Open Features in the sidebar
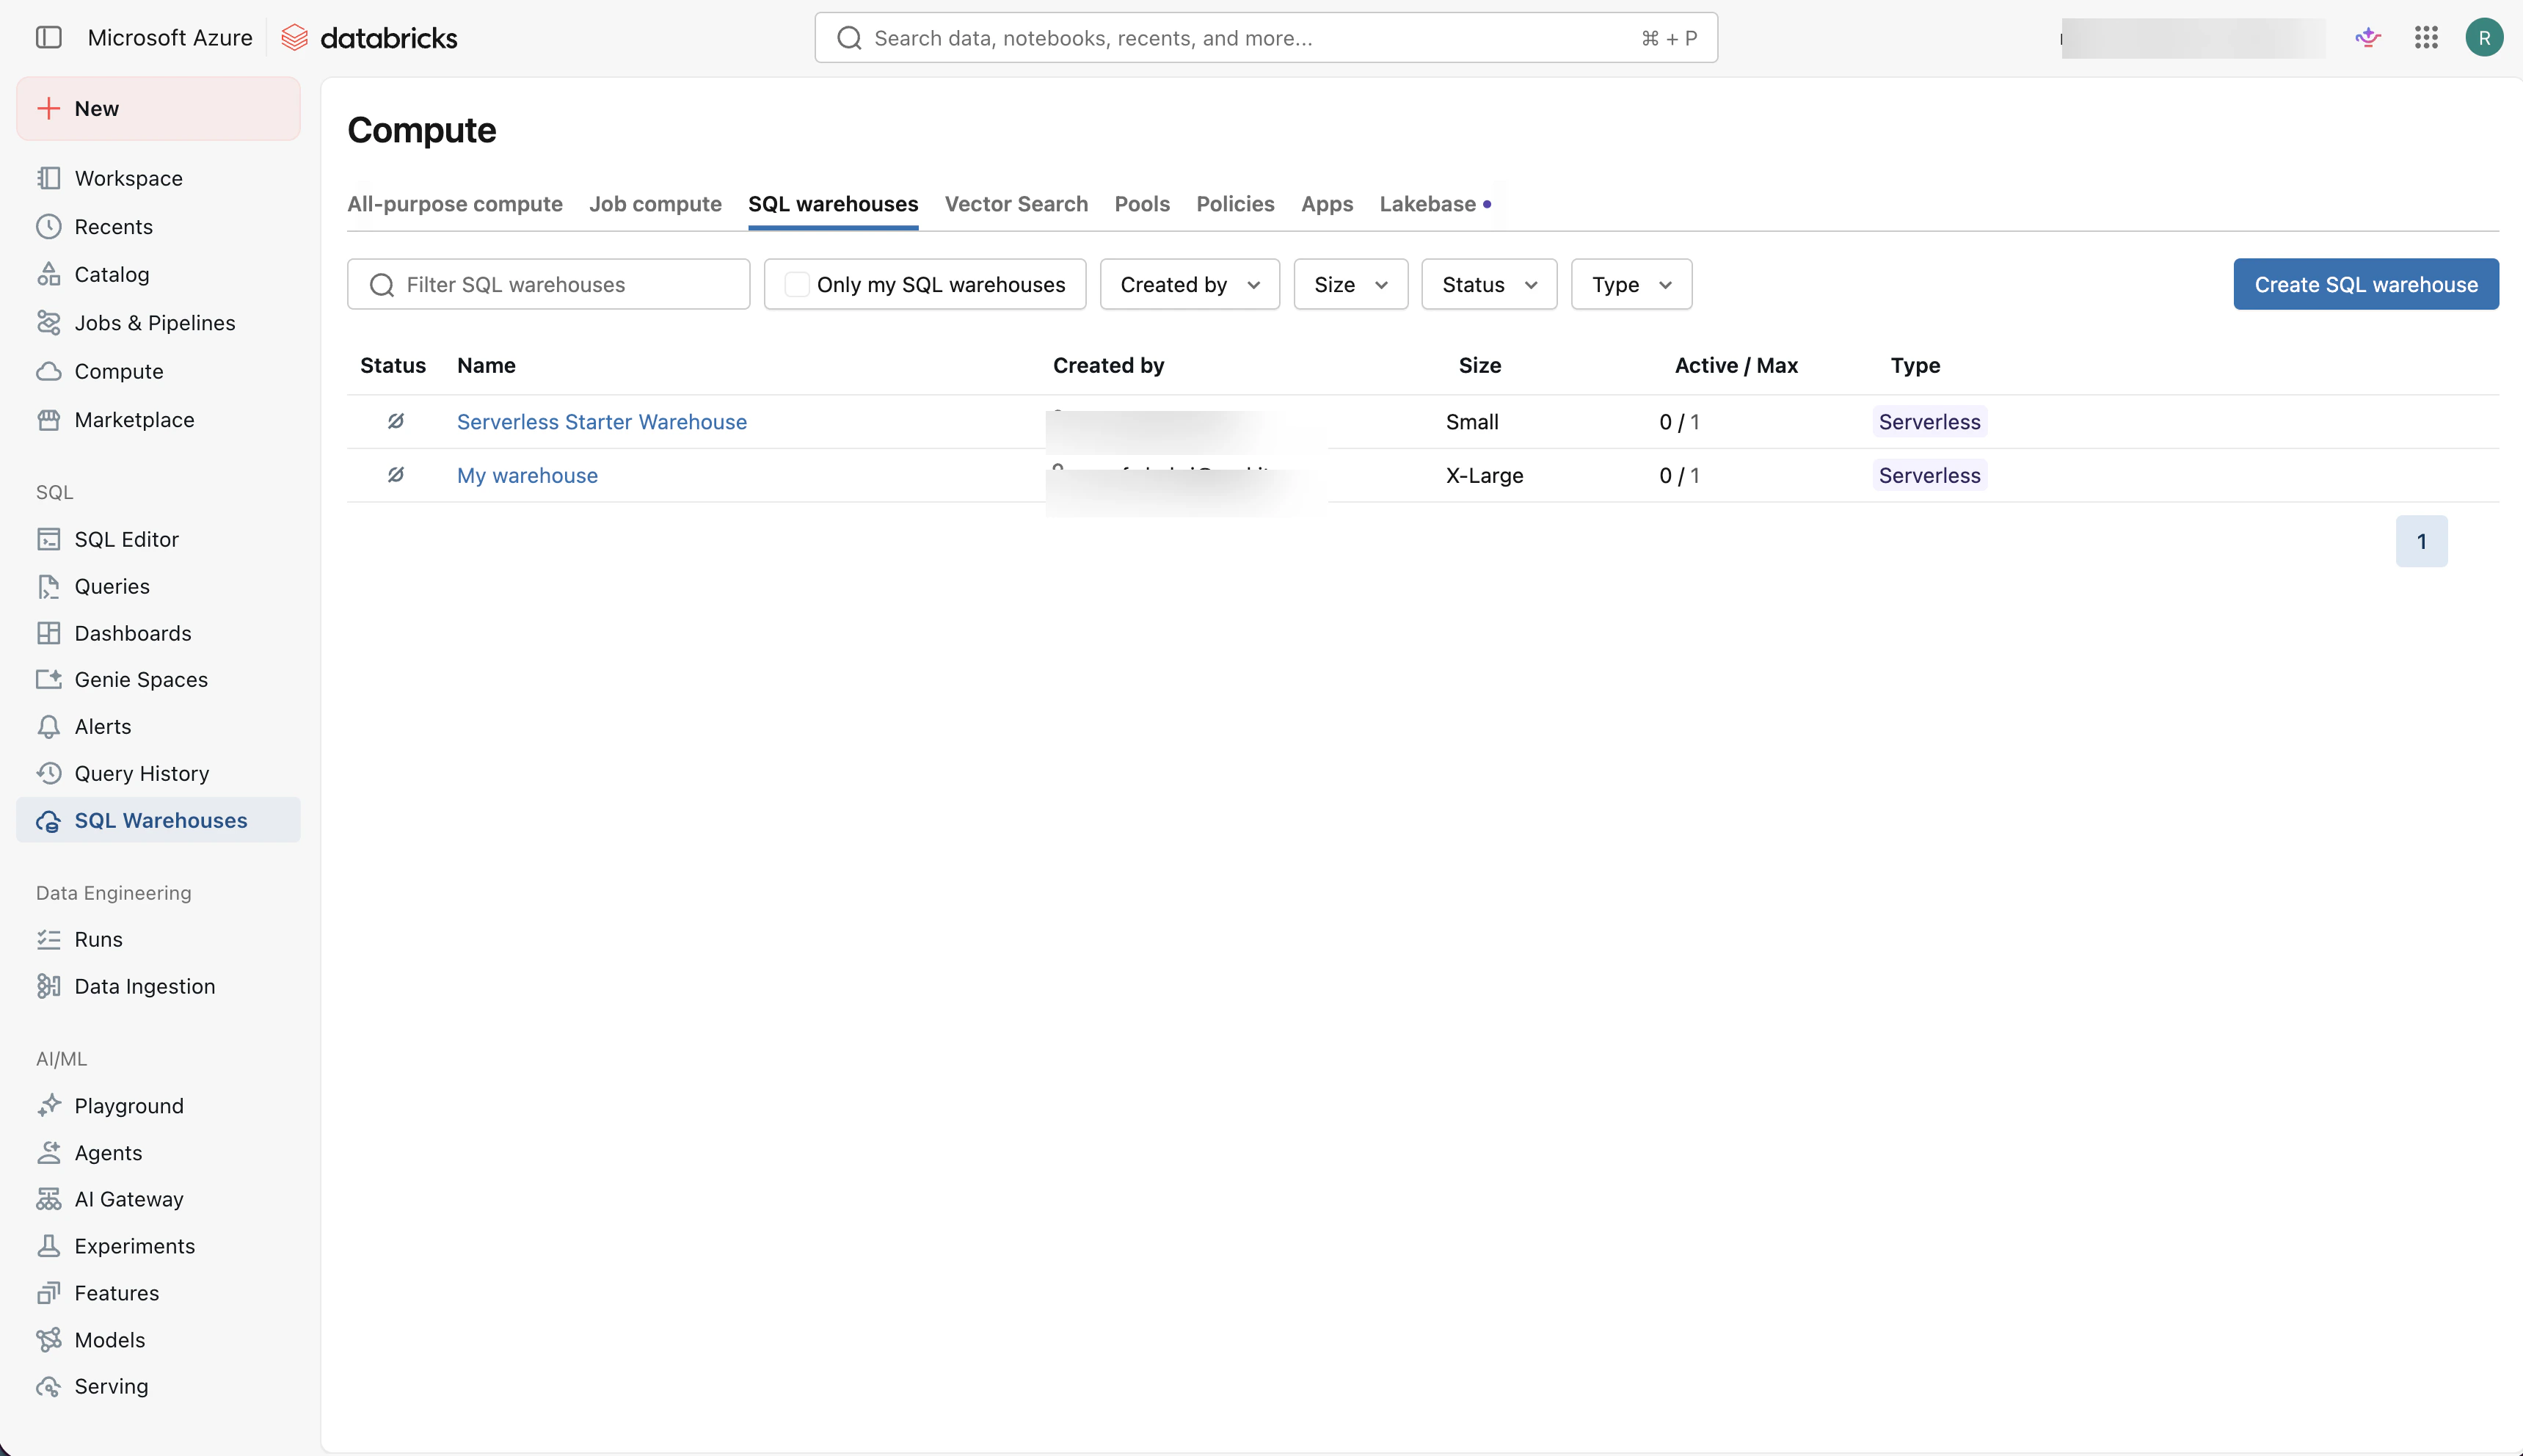 158,1293
